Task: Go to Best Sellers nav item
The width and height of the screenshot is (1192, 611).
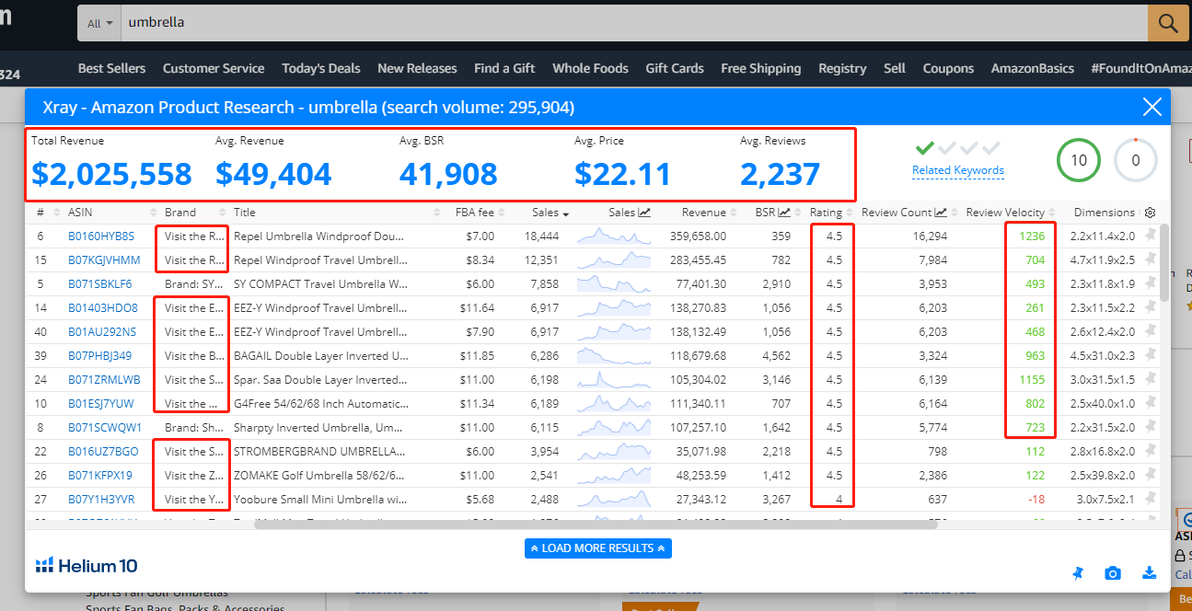Action: pos(112,68)
